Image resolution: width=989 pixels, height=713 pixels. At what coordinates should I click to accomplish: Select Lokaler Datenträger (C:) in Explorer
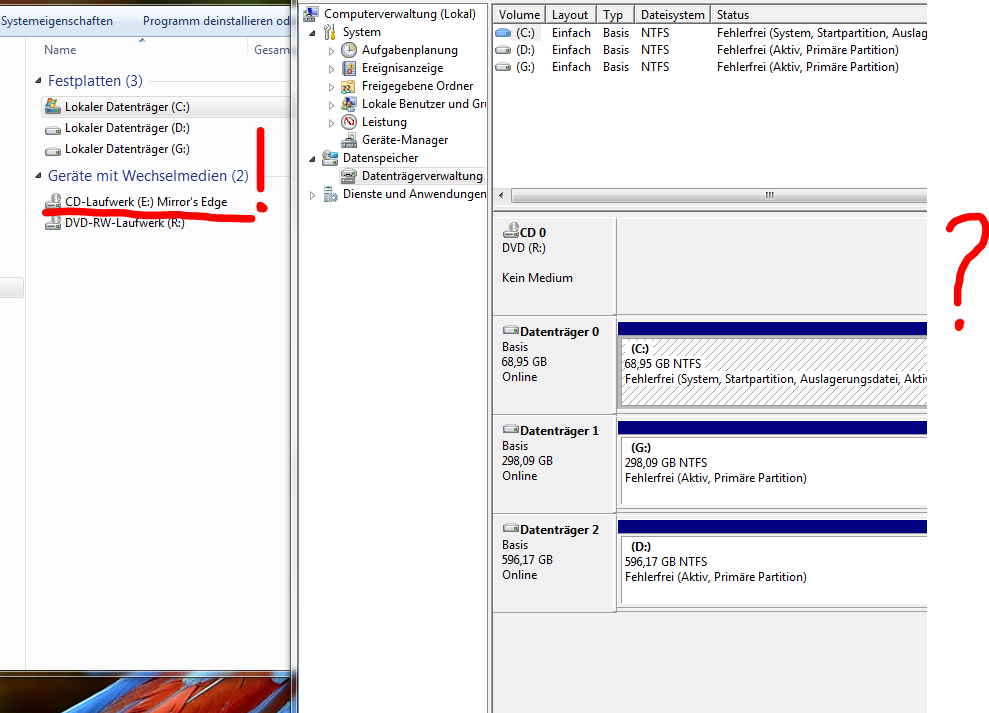click(126, 107)
